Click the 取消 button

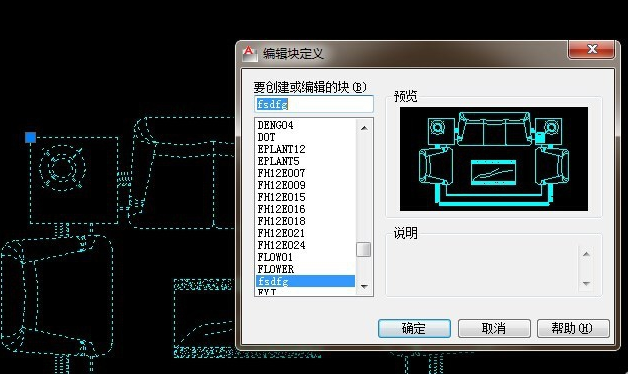point(494,328)
